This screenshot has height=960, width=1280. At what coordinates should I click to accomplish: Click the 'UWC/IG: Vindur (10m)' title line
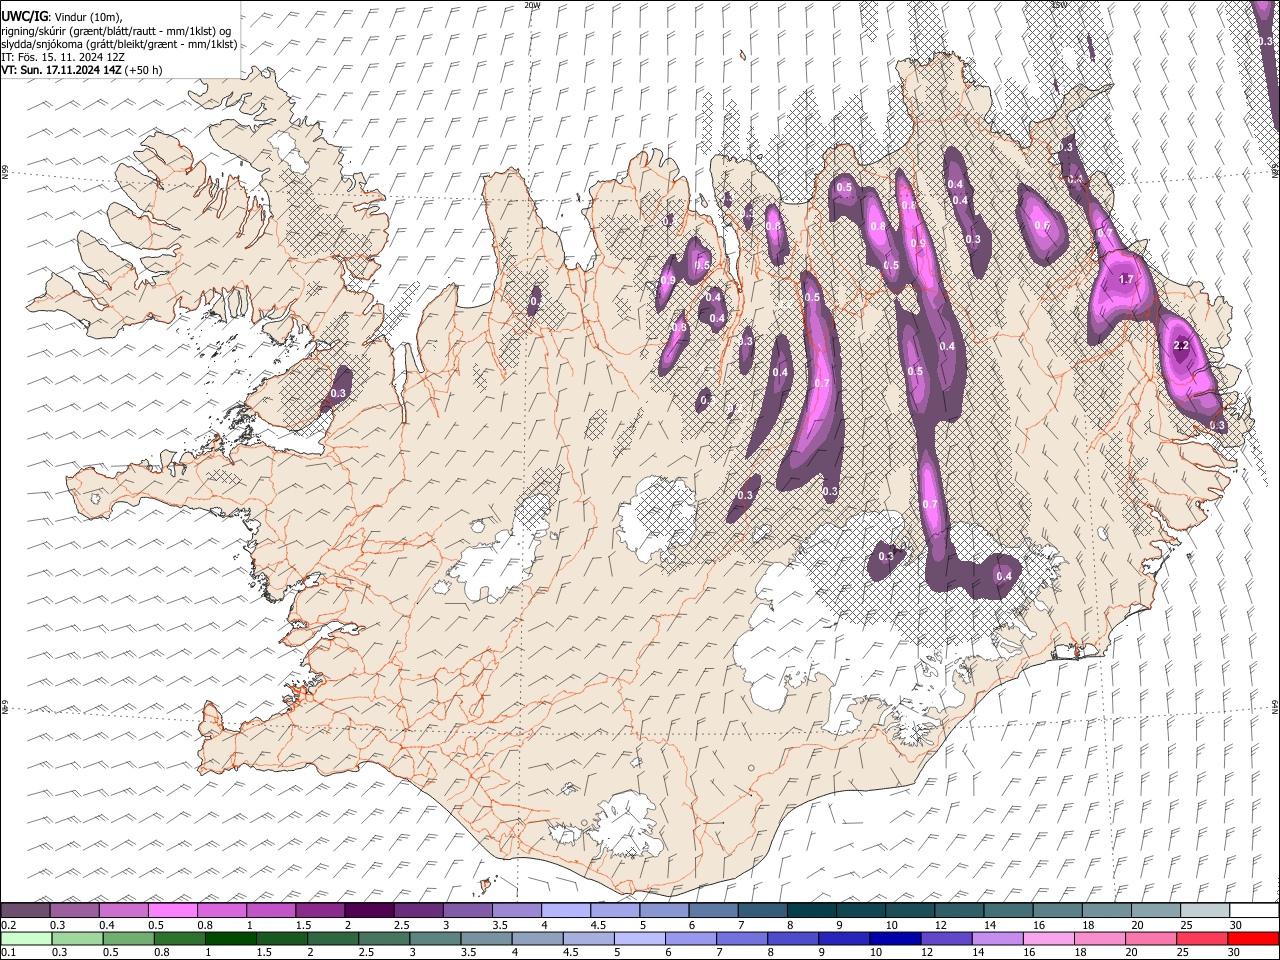coord(62,17)
